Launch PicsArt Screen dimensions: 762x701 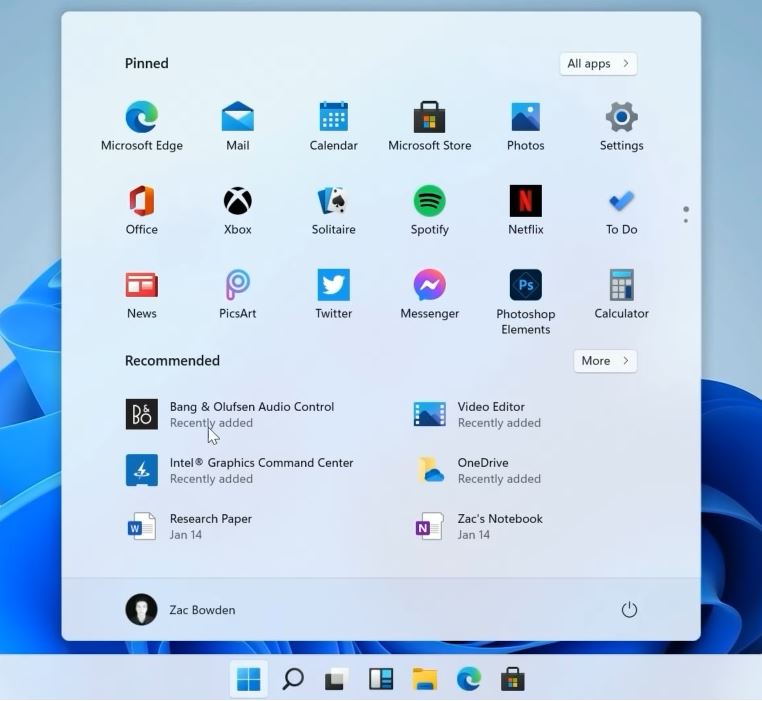click(x=238, y=294)
